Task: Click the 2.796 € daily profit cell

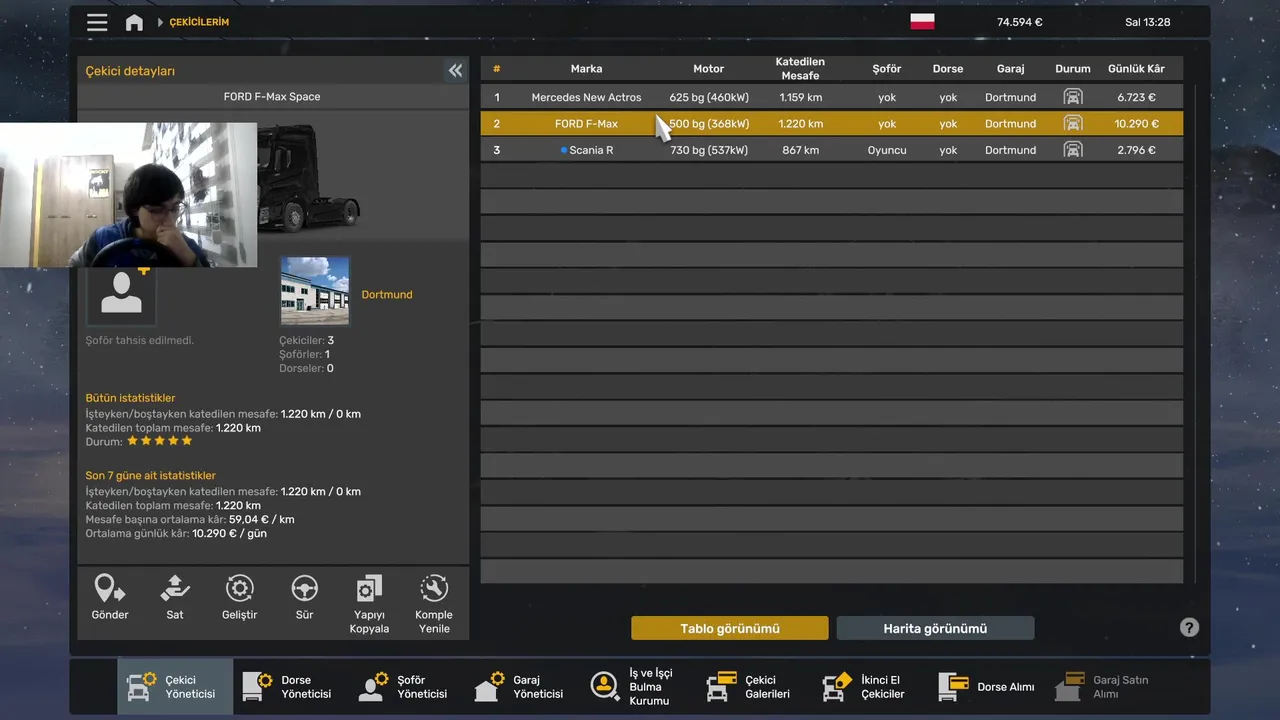Action: pos(1136,150)
